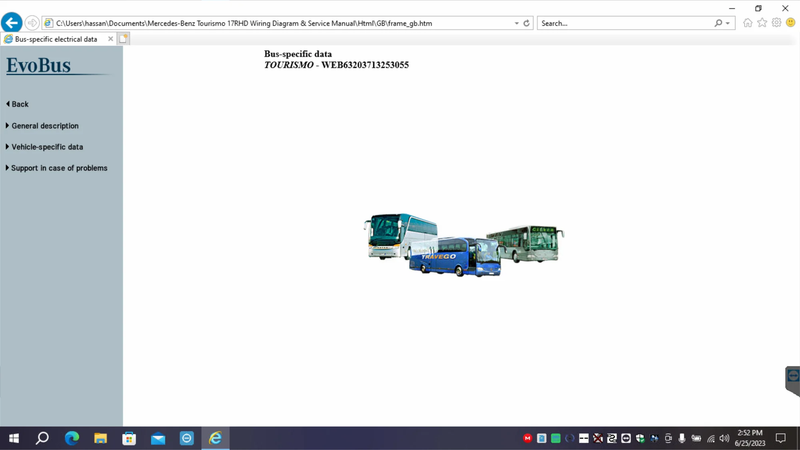Open the Favorites star icon
800x450 pixels.
click(x=762, y=23)
